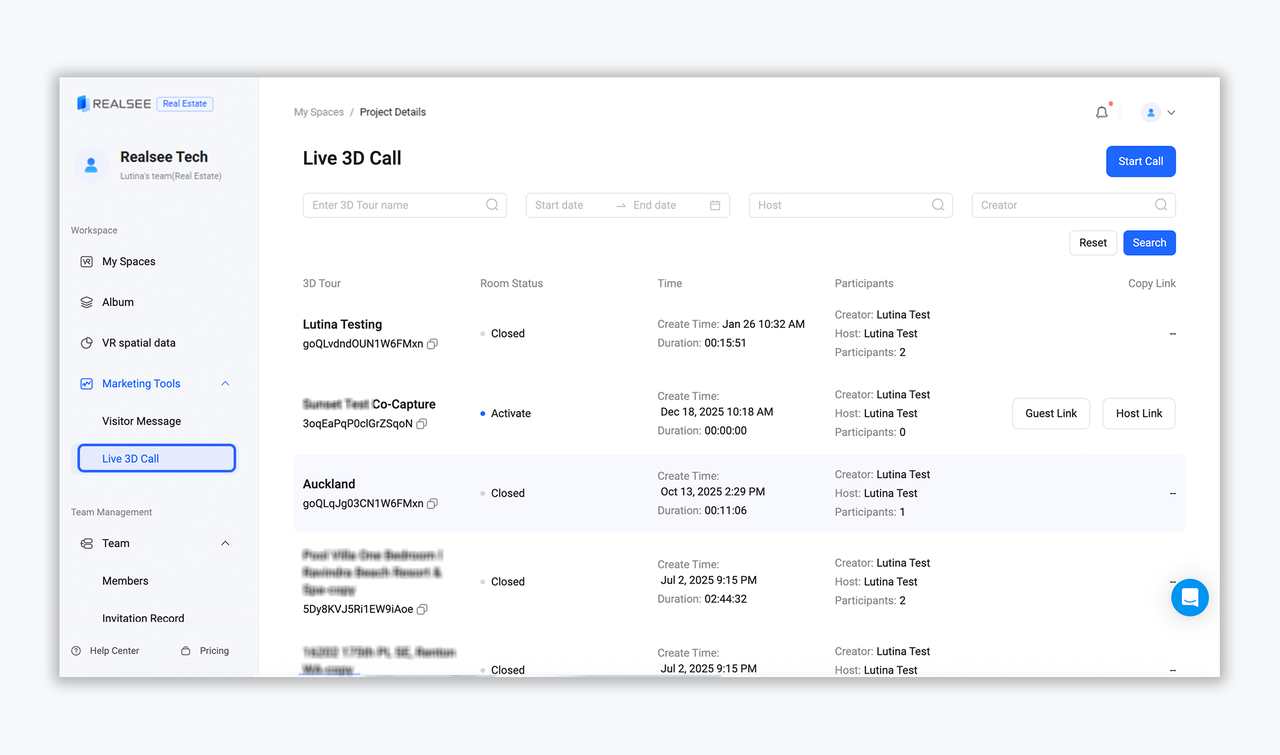Copy the Auckland tour ID
Screen dimensions: 1280x755
point(432,504)
